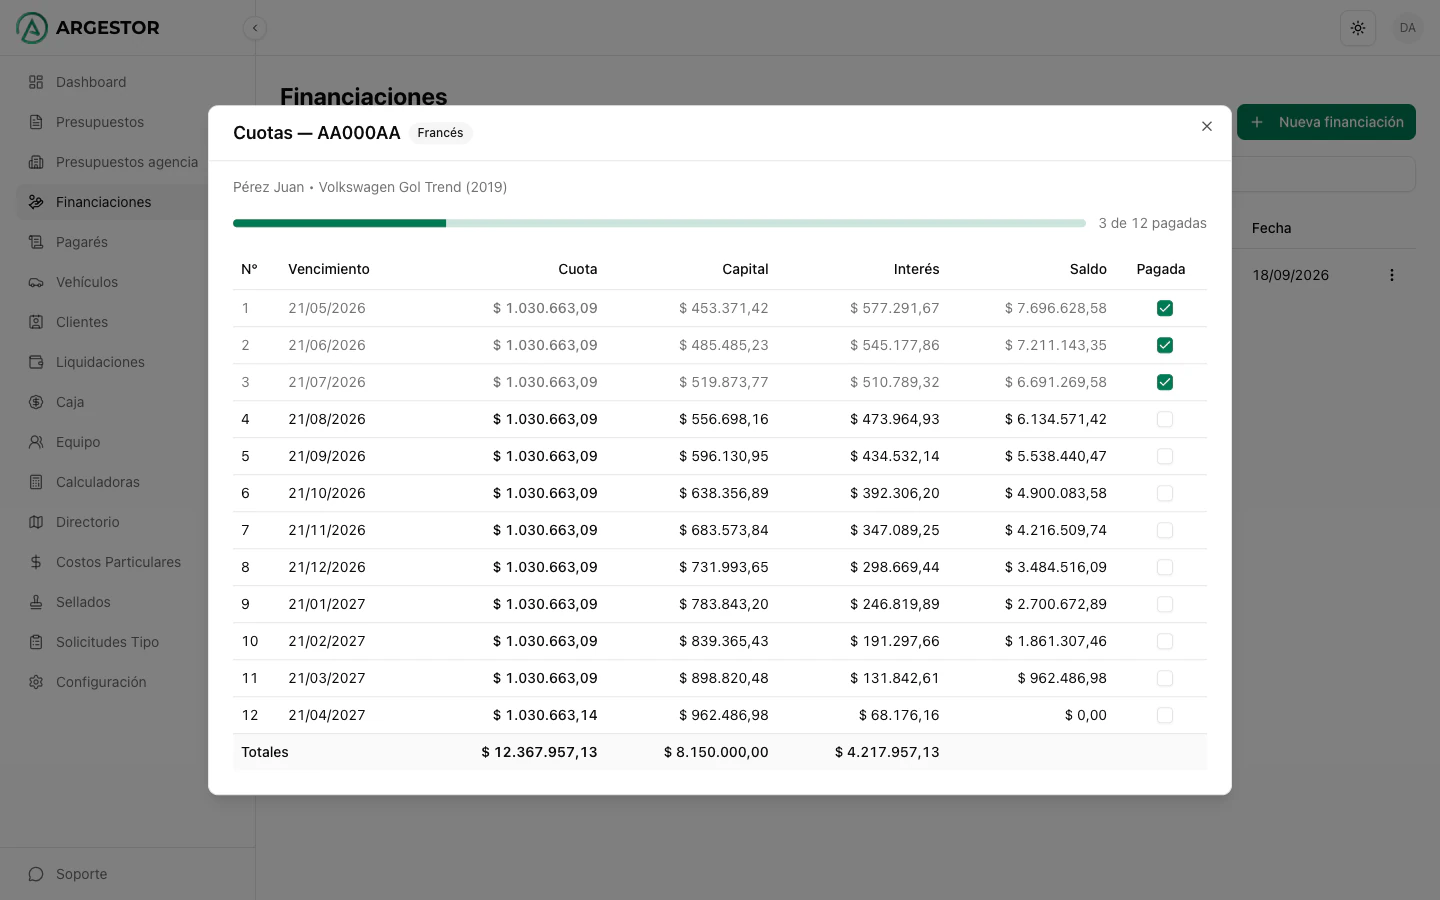Uncheck Pagada for the 21/07/2026 installment
Image resolution: width=1440 pixels, height=900 pixels.
1165,382
